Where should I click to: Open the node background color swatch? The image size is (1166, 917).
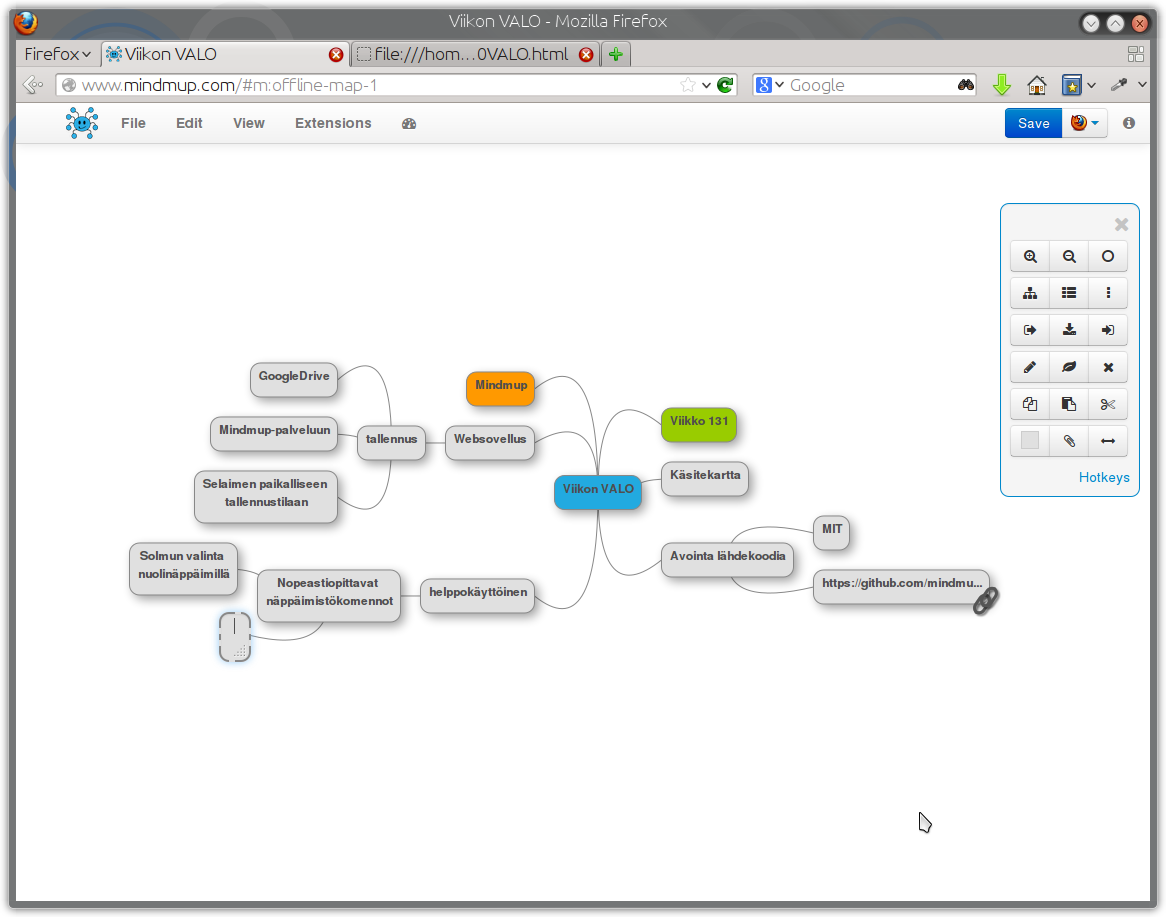coord(1030,441)
